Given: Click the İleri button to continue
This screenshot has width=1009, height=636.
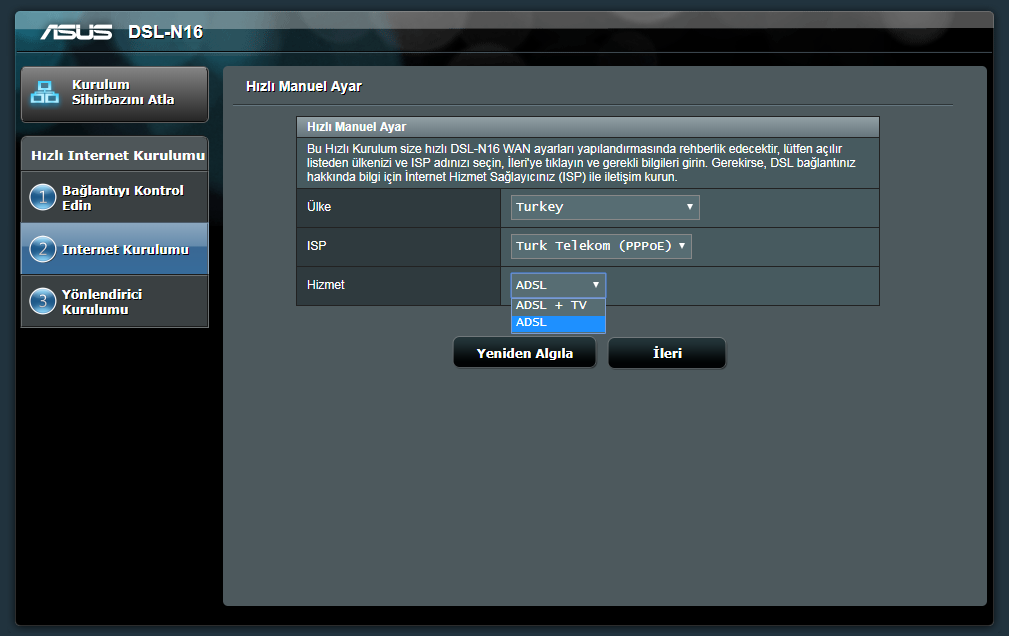Looking at the screenshot, I should point(666,353).
